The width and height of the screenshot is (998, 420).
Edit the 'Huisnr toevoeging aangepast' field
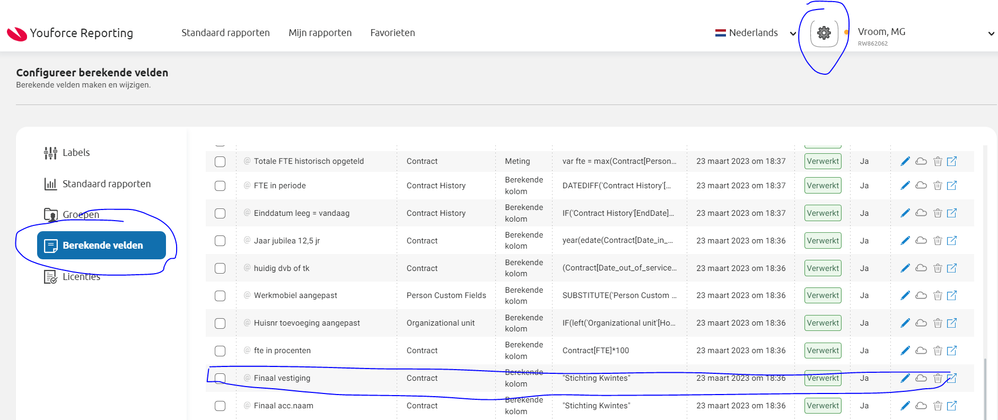click(906, 323)
